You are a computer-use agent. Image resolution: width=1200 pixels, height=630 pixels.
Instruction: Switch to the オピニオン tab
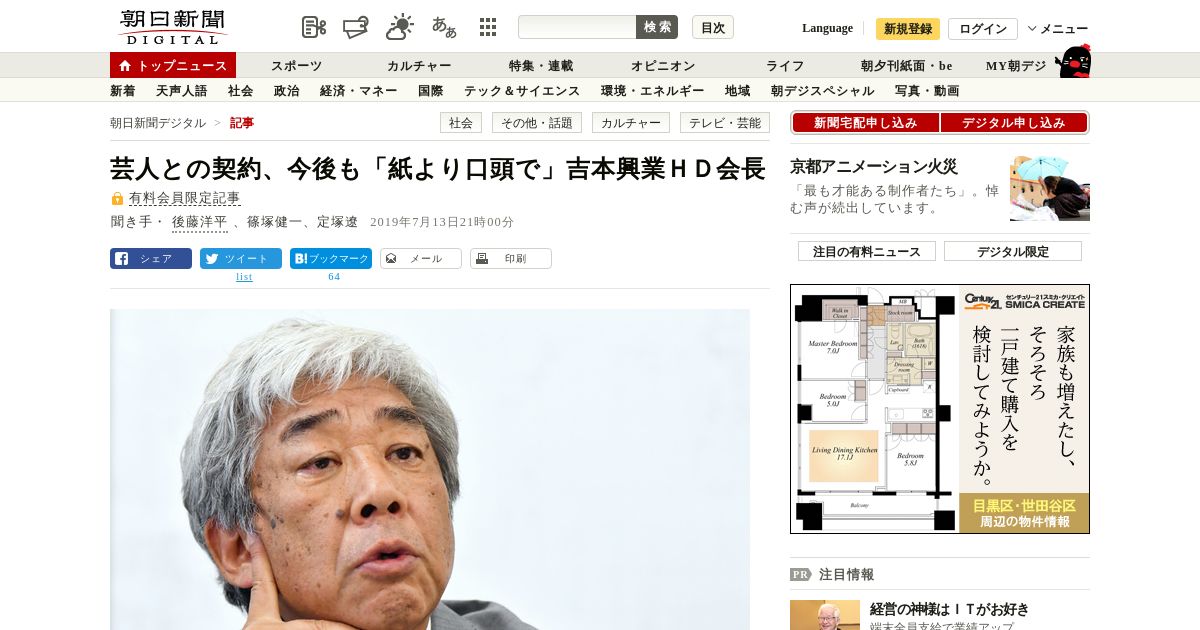click(x=663, y=66)
